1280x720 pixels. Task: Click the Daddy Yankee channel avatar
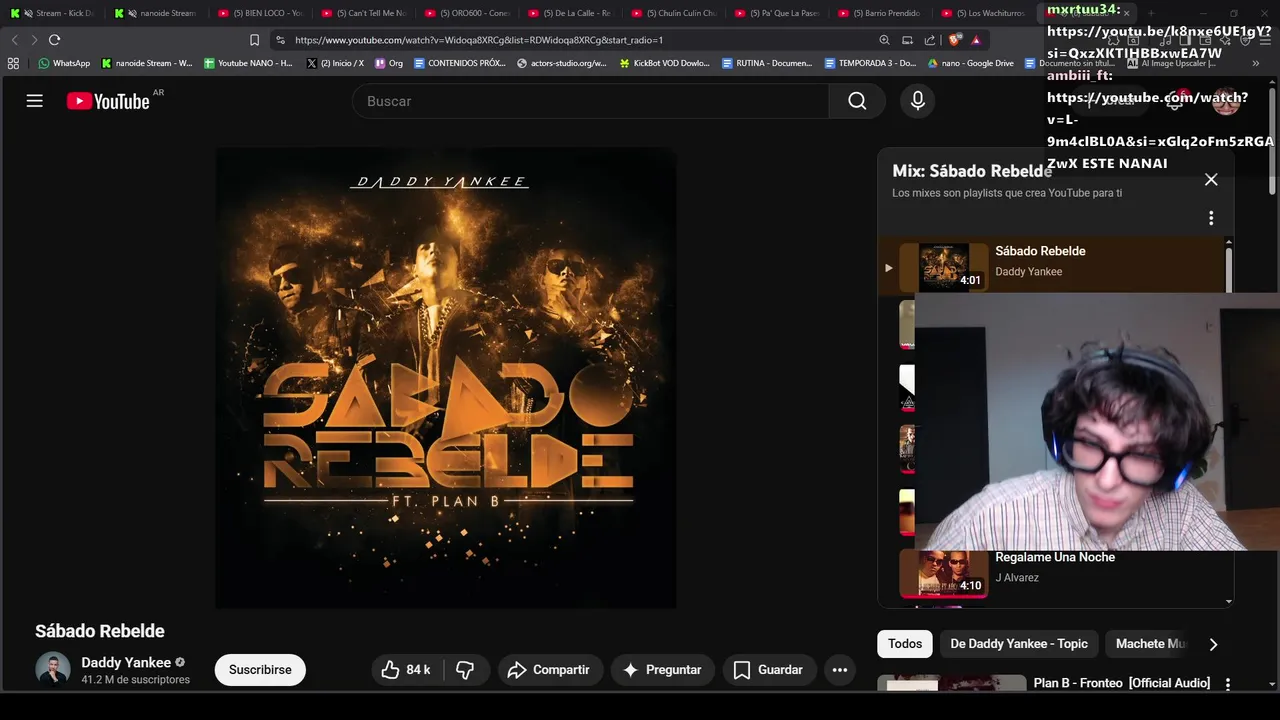coord(53,669)
